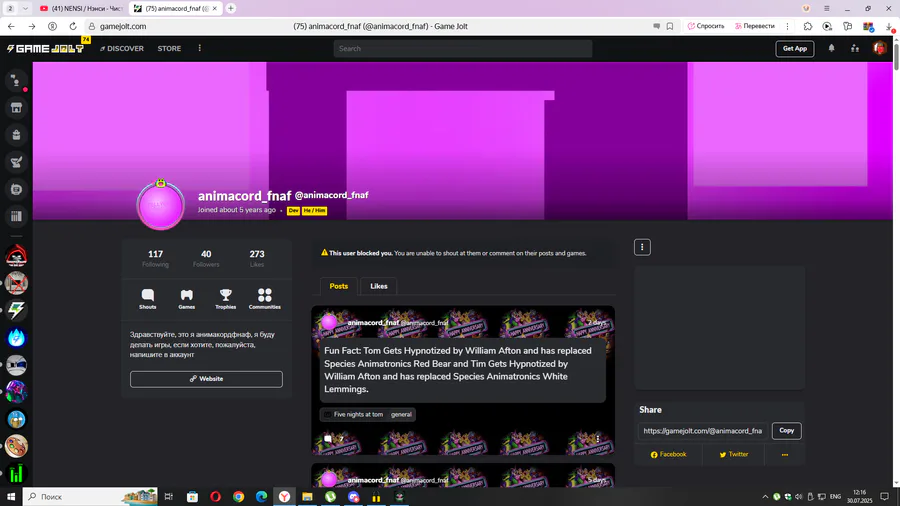Open the game library icon in the left sidebar
Image resolution: width=900 pixels, height=506 pixels.
point(16,216)
